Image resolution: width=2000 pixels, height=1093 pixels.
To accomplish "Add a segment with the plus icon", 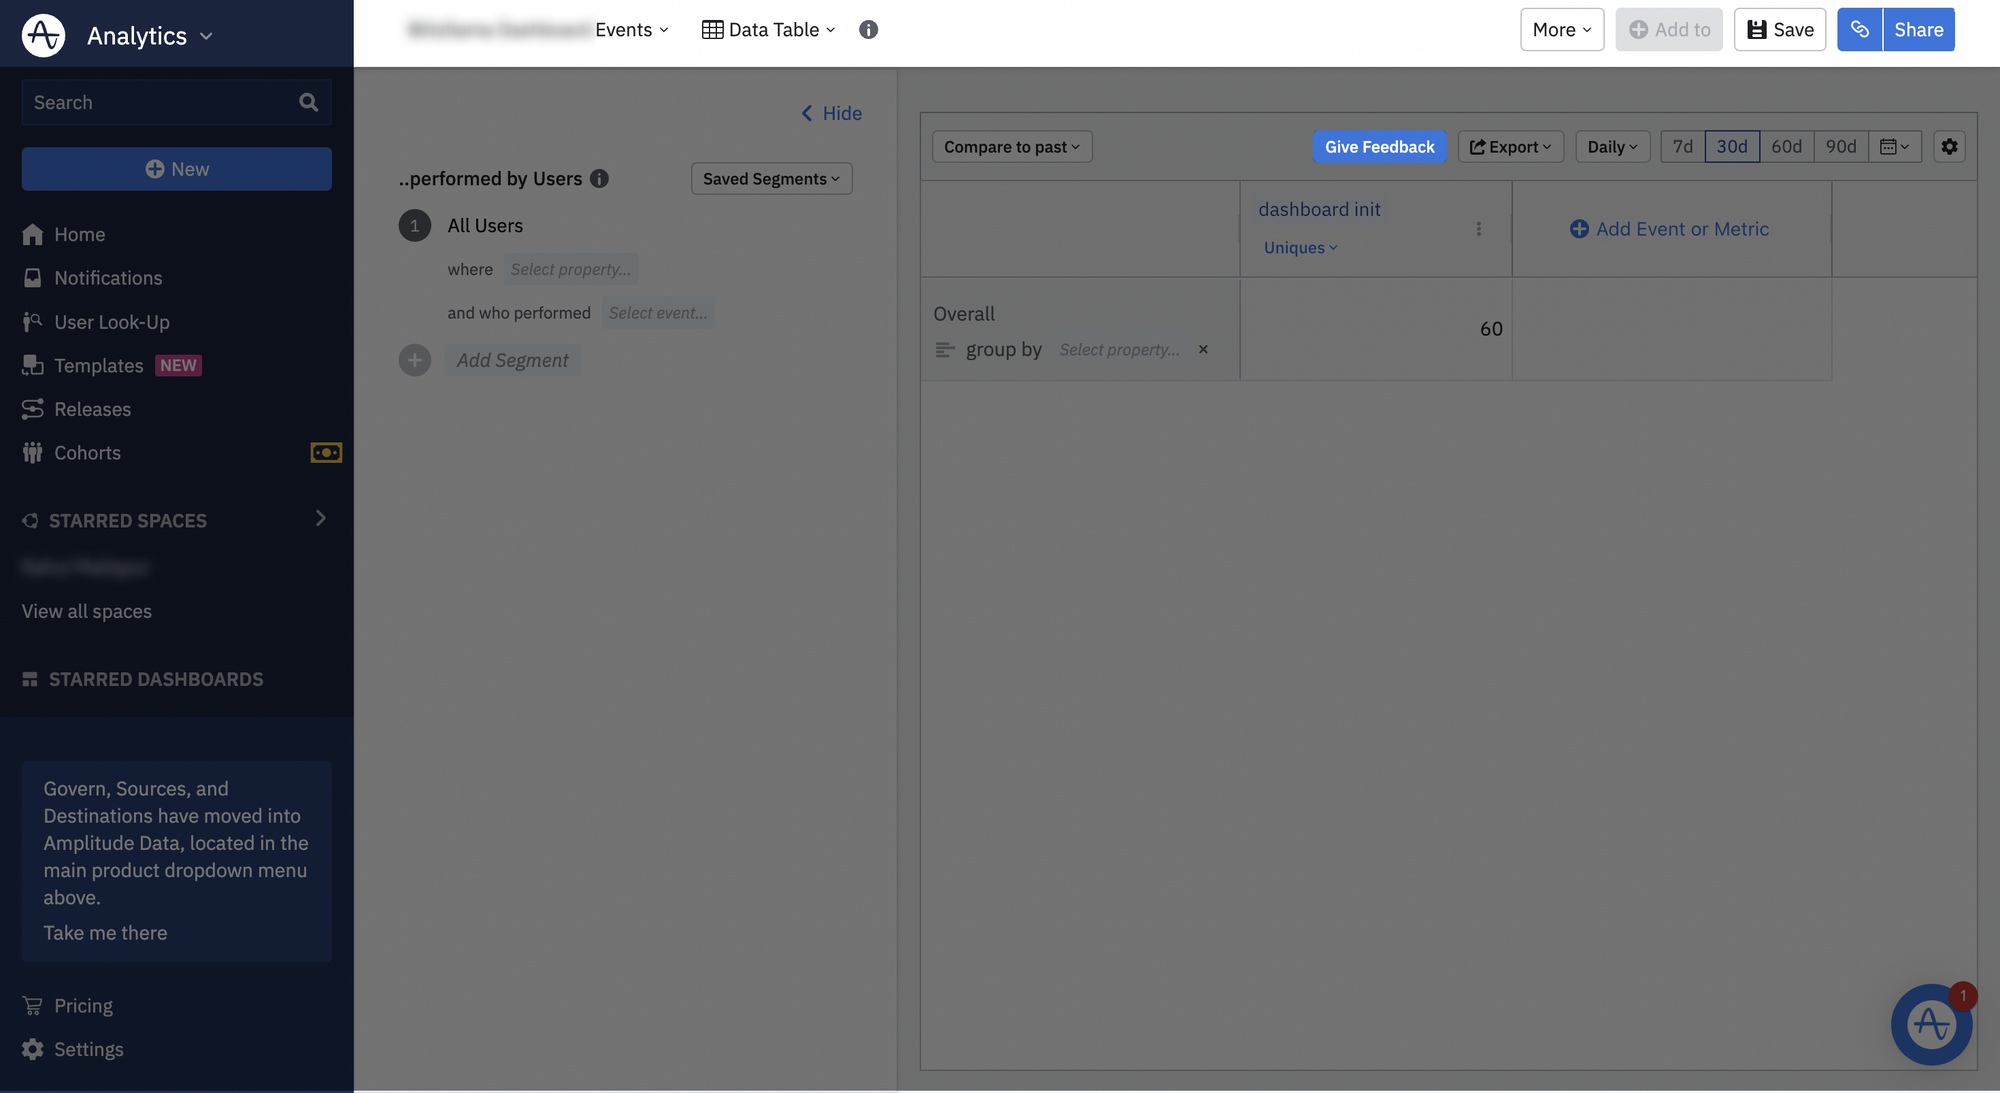I will coord(415,360).
